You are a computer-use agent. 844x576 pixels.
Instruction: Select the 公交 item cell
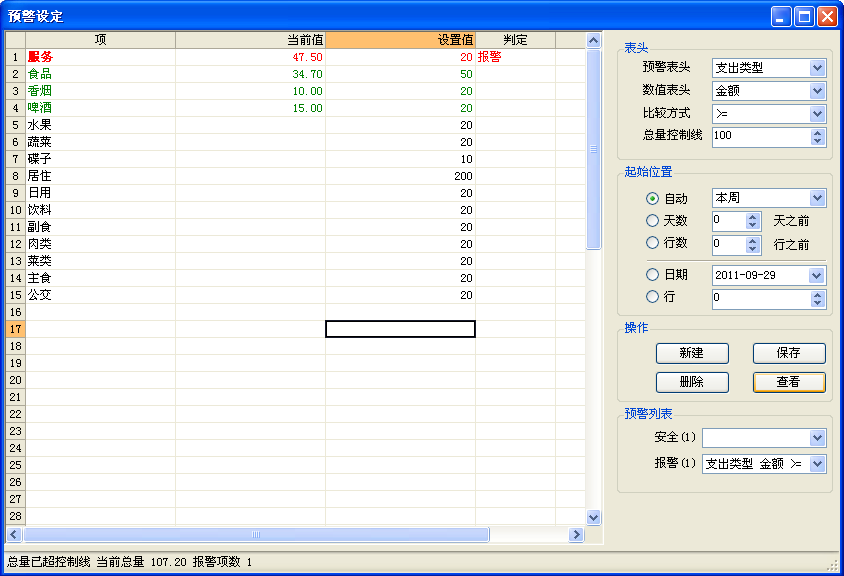[x=101, y=295]
